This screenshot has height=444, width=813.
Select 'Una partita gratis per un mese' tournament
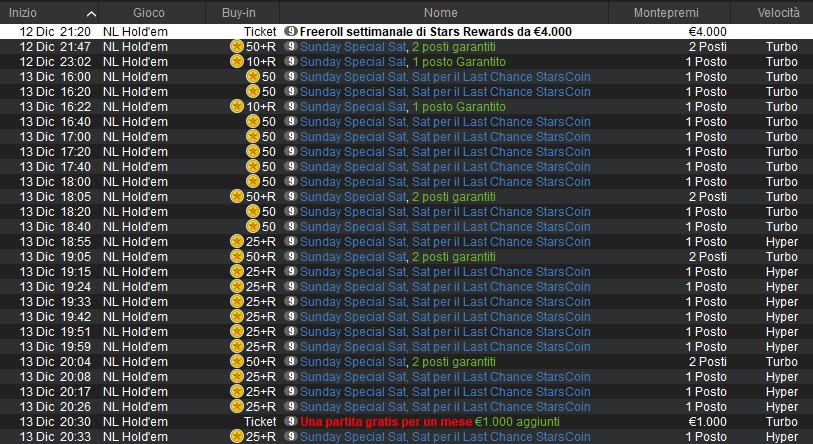click(x=386, y=422)
